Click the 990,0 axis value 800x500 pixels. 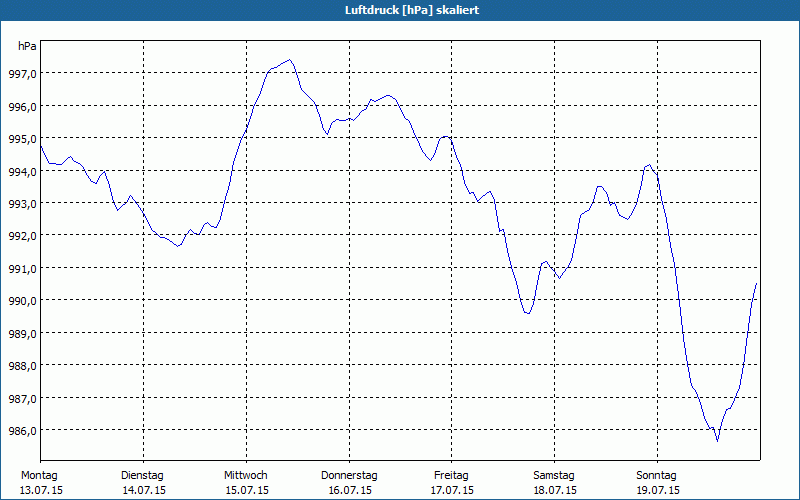[x=22, y=301]
